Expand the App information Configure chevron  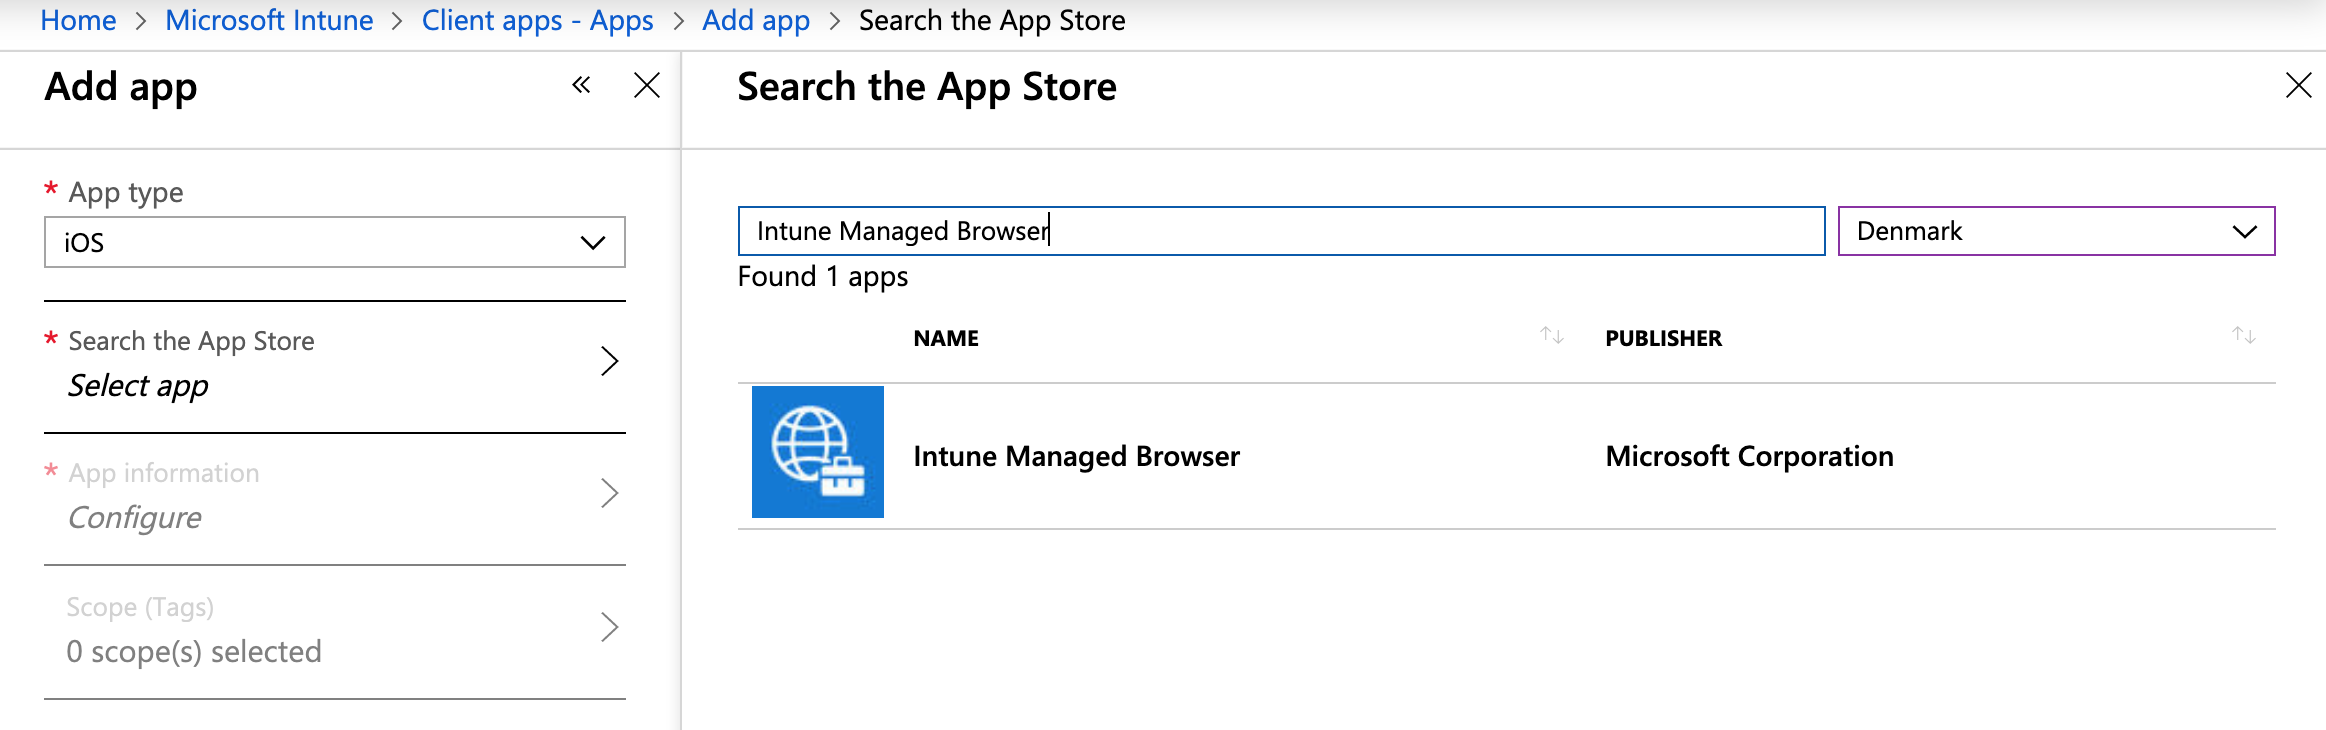click(x=609, y=493)
